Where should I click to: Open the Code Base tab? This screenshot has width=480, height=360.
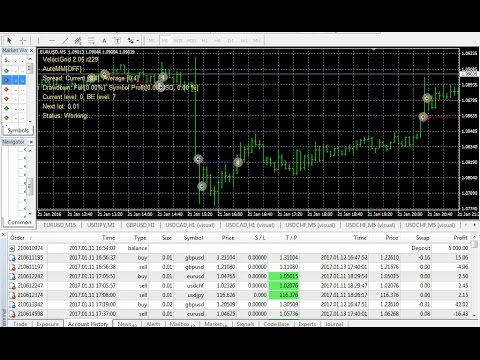276,324
